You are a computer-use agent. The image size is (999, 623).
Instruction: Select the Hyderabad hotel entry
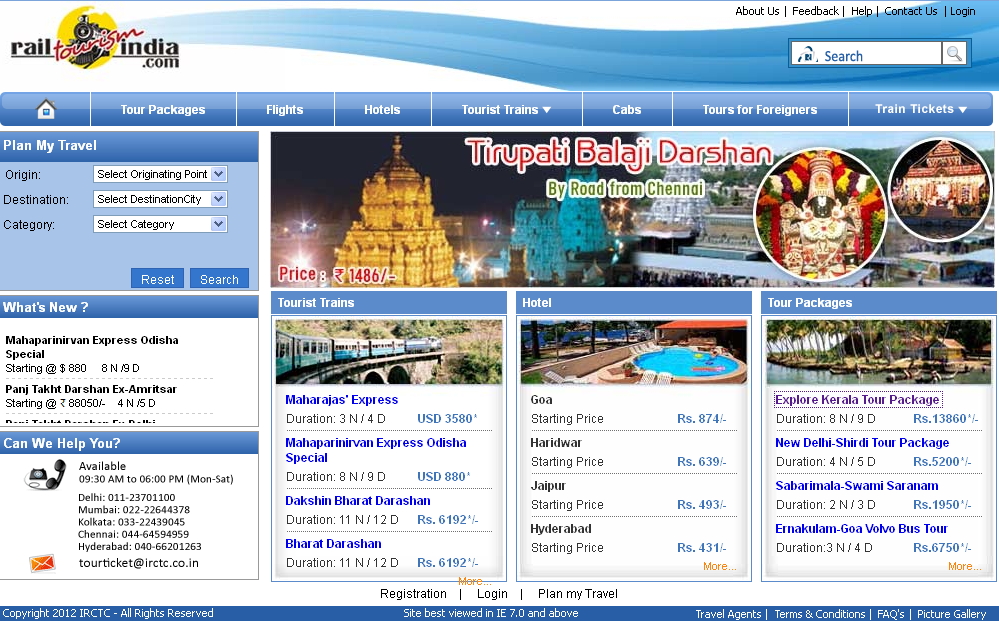coord(561,528)
